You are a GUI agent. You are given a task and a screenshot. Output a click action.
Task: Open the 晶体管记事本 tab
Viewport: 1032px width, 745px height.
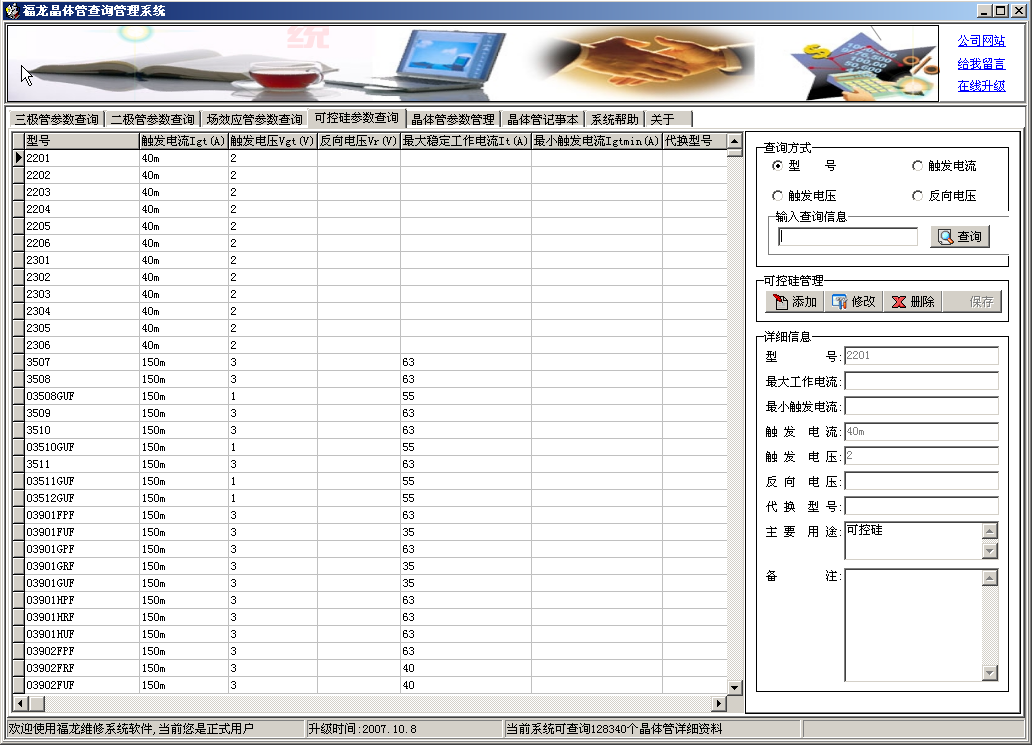[543, 119]
